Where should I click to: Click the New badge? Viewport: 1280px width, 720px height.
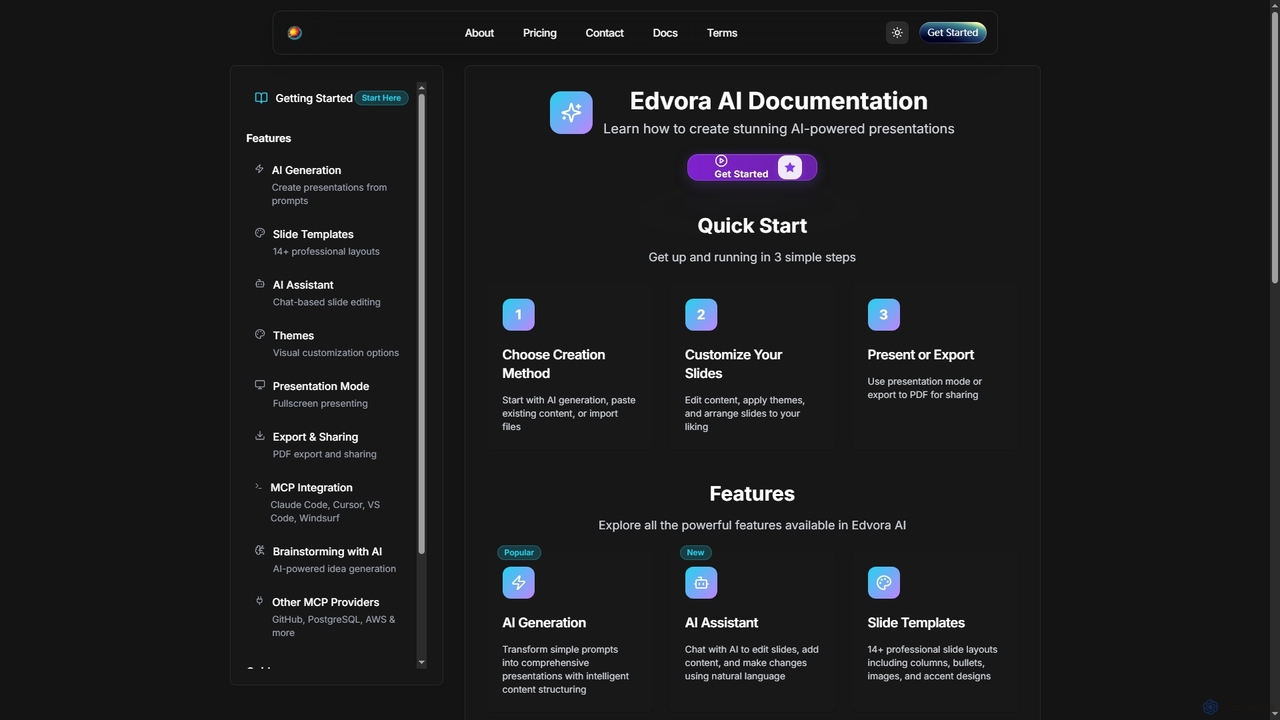pyautogui.click(x=695, y=552)
